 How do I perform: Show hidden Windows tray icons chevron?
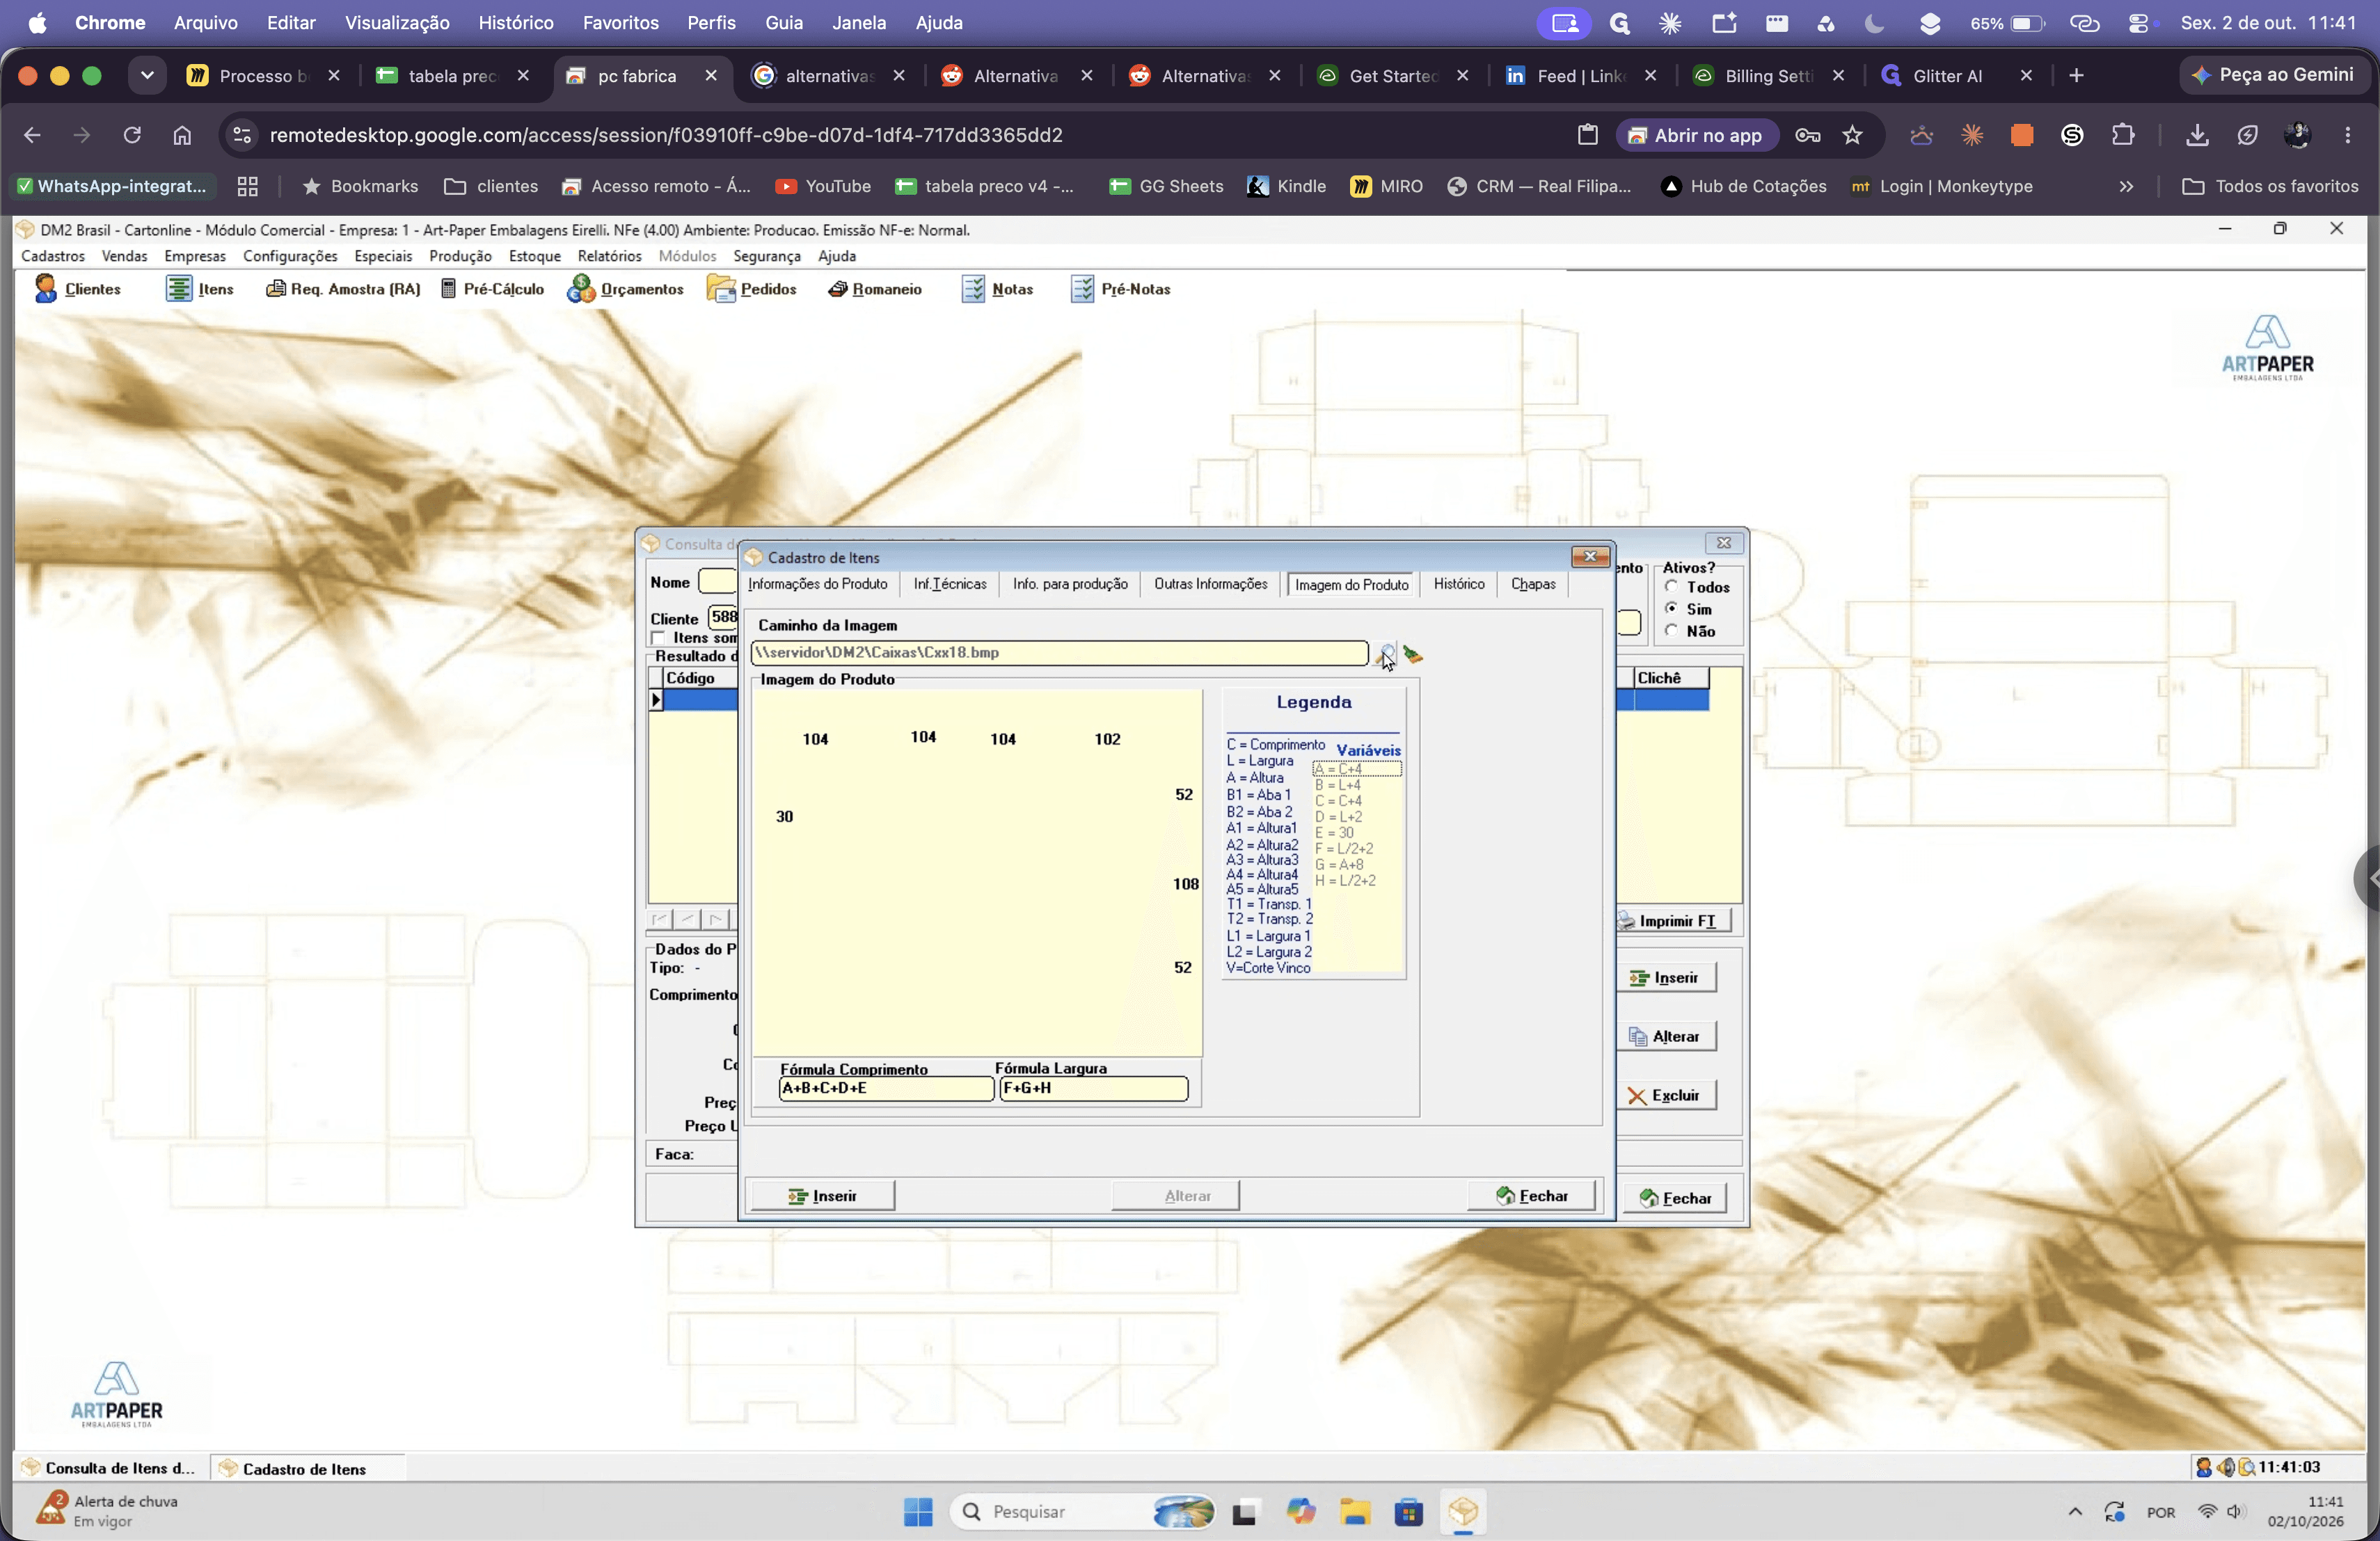(2075, 1511)
